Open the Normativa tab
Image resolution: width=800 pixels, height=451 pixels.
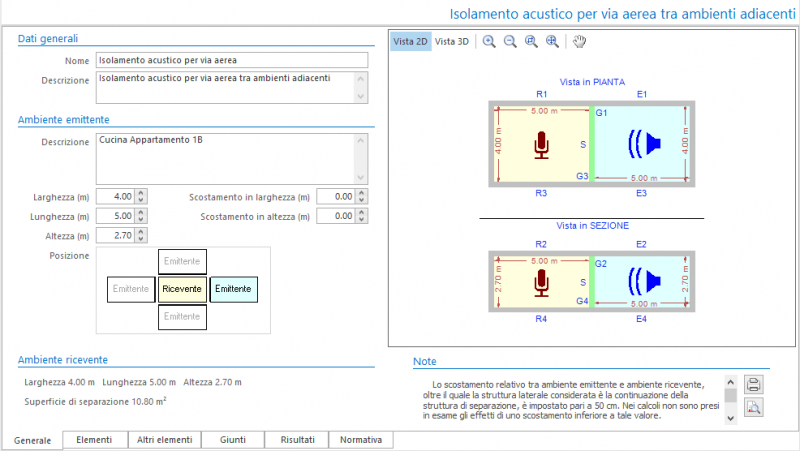(x=361, y=440)
